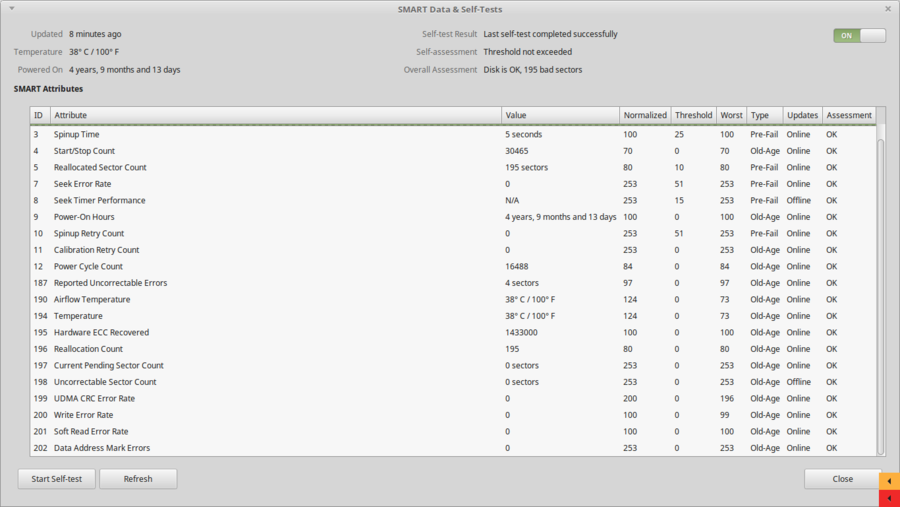Click threshold value 25 in Spinup Time row
The image size is (900, 507).
click(x=679, y=134)
